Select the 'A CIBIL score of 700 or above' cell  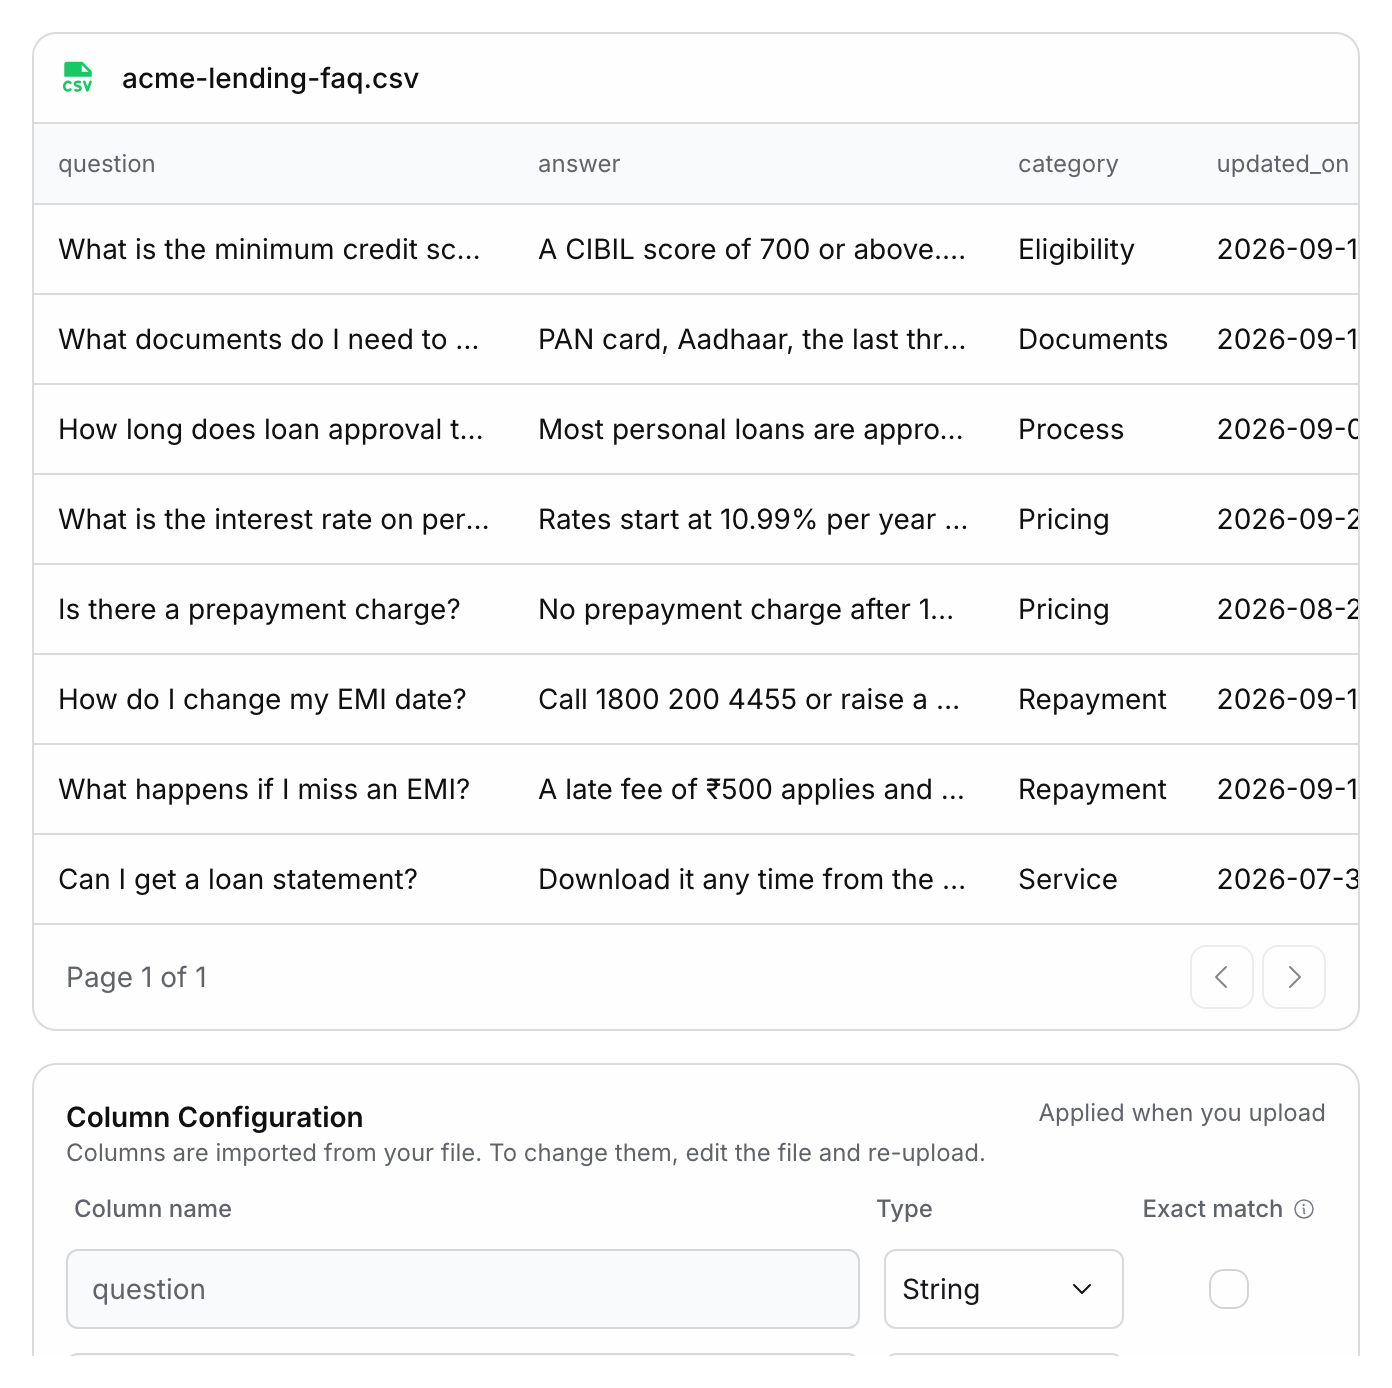click(x=752, y=249)
